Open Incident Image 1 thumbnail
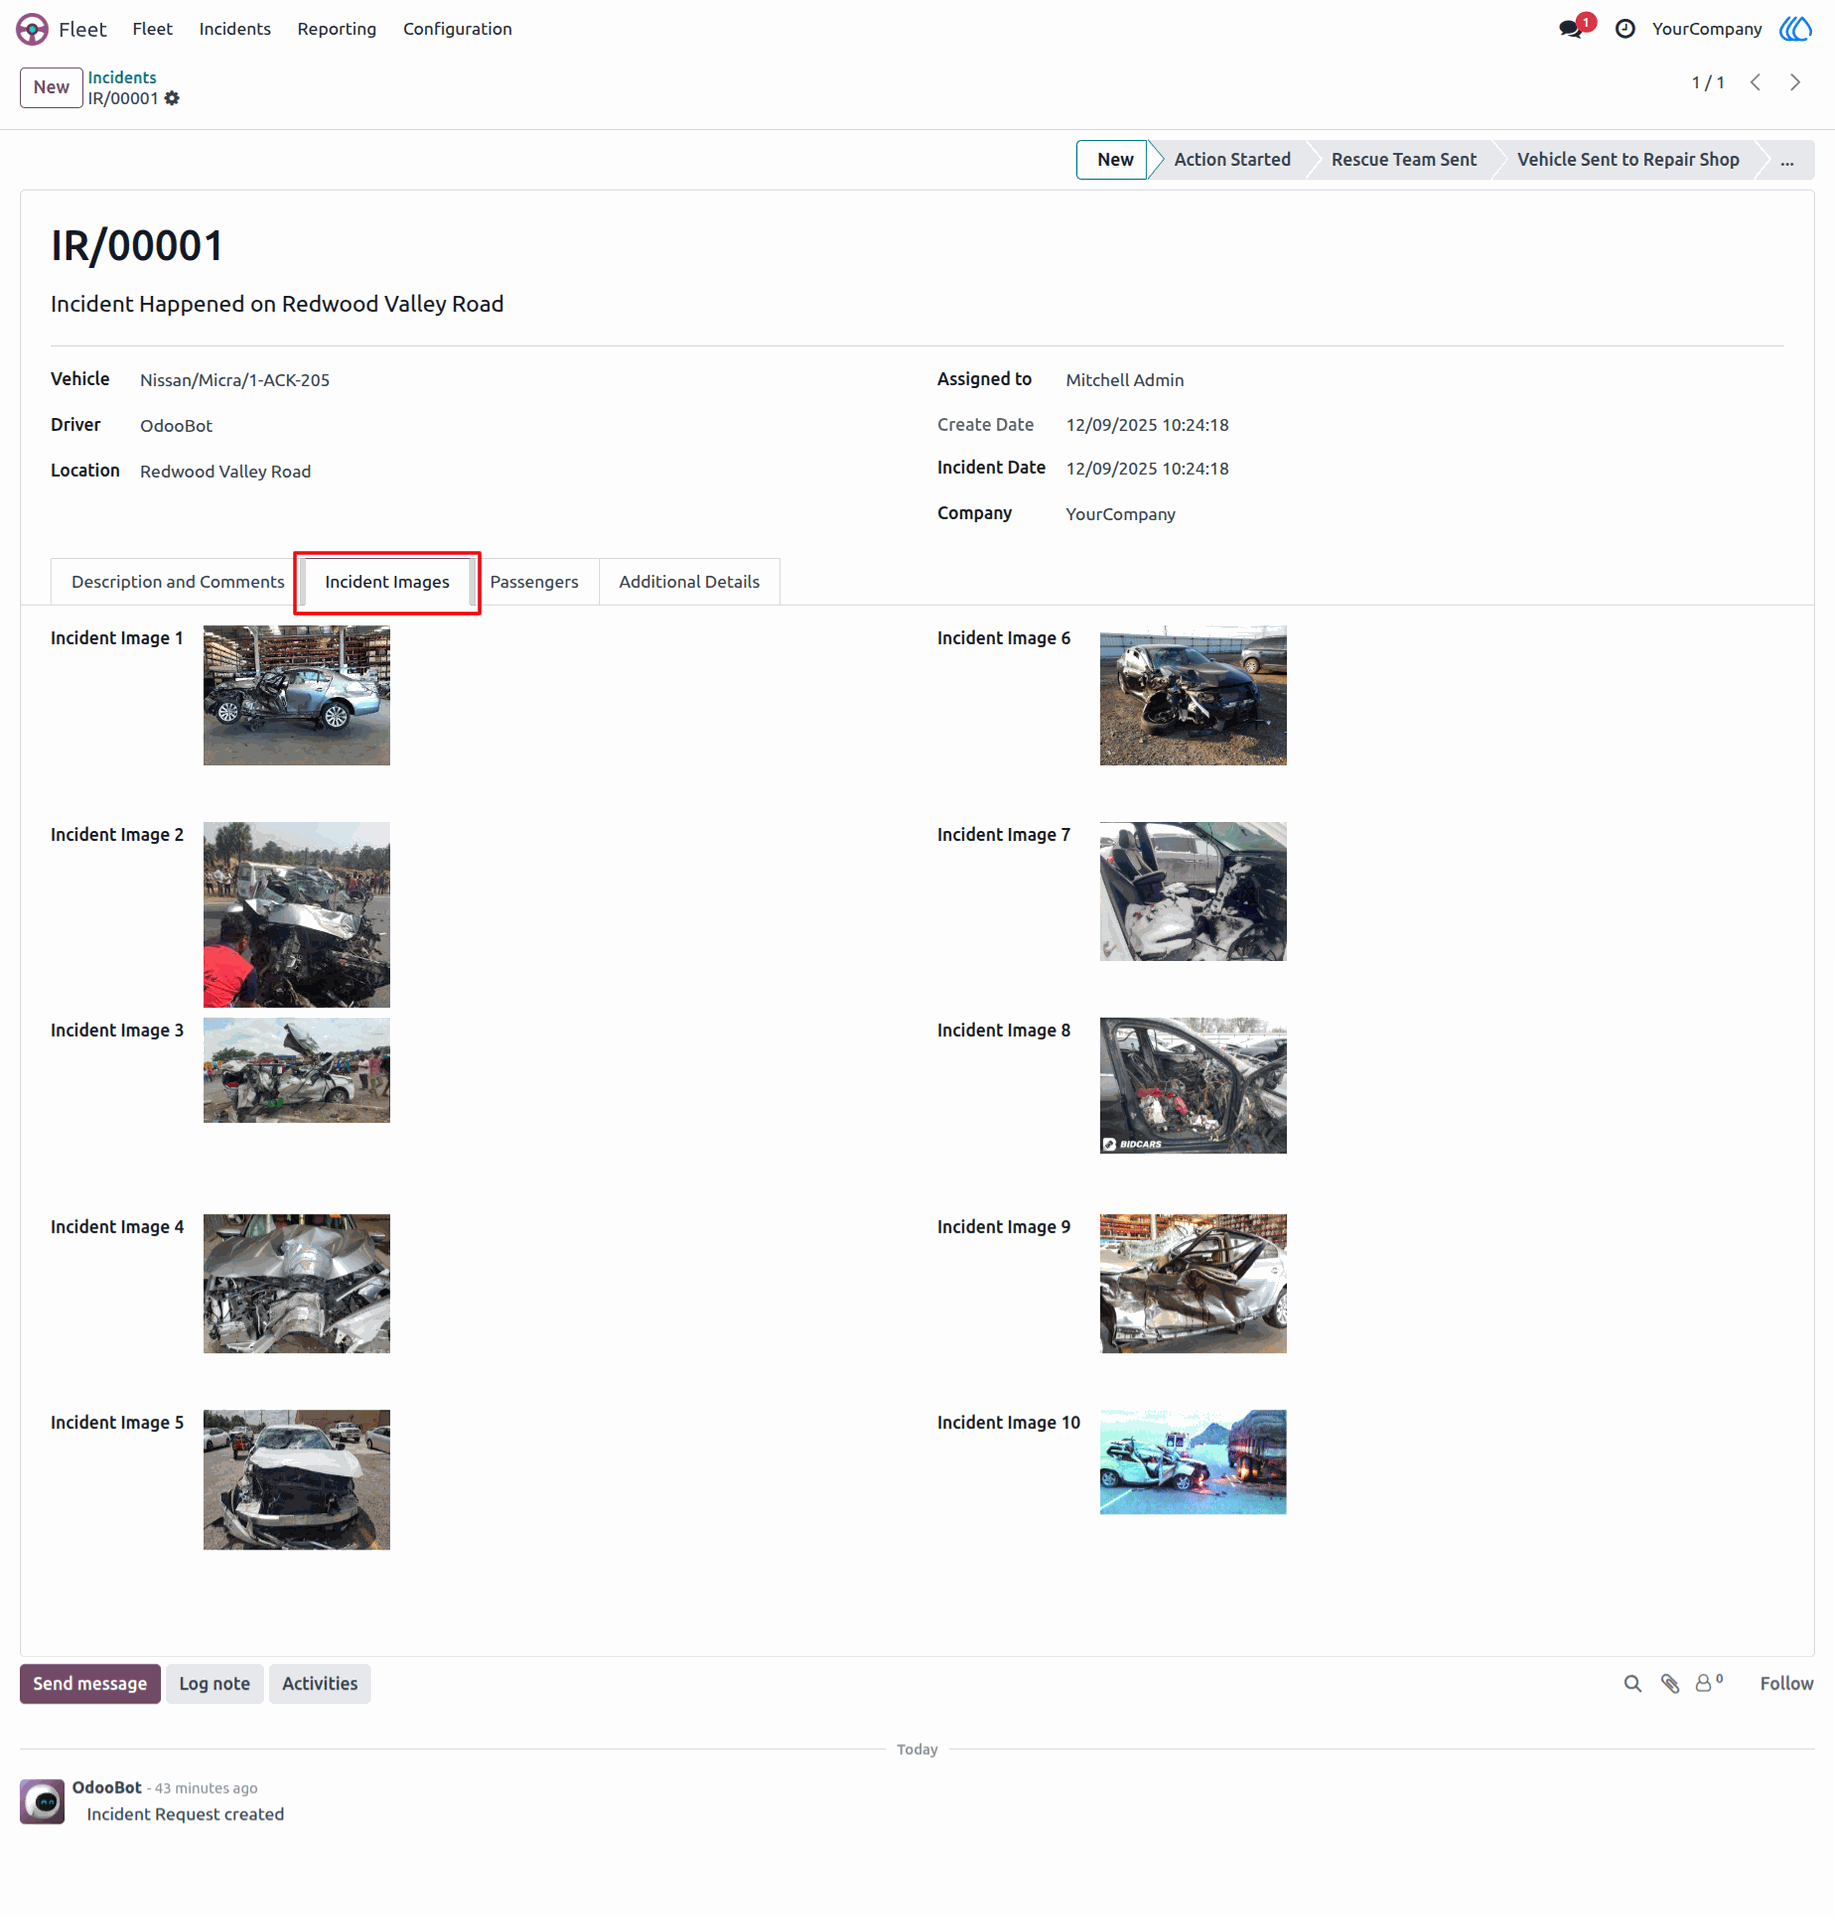Viewport: 1835px width, 1920px height. [x=297, y=696]
